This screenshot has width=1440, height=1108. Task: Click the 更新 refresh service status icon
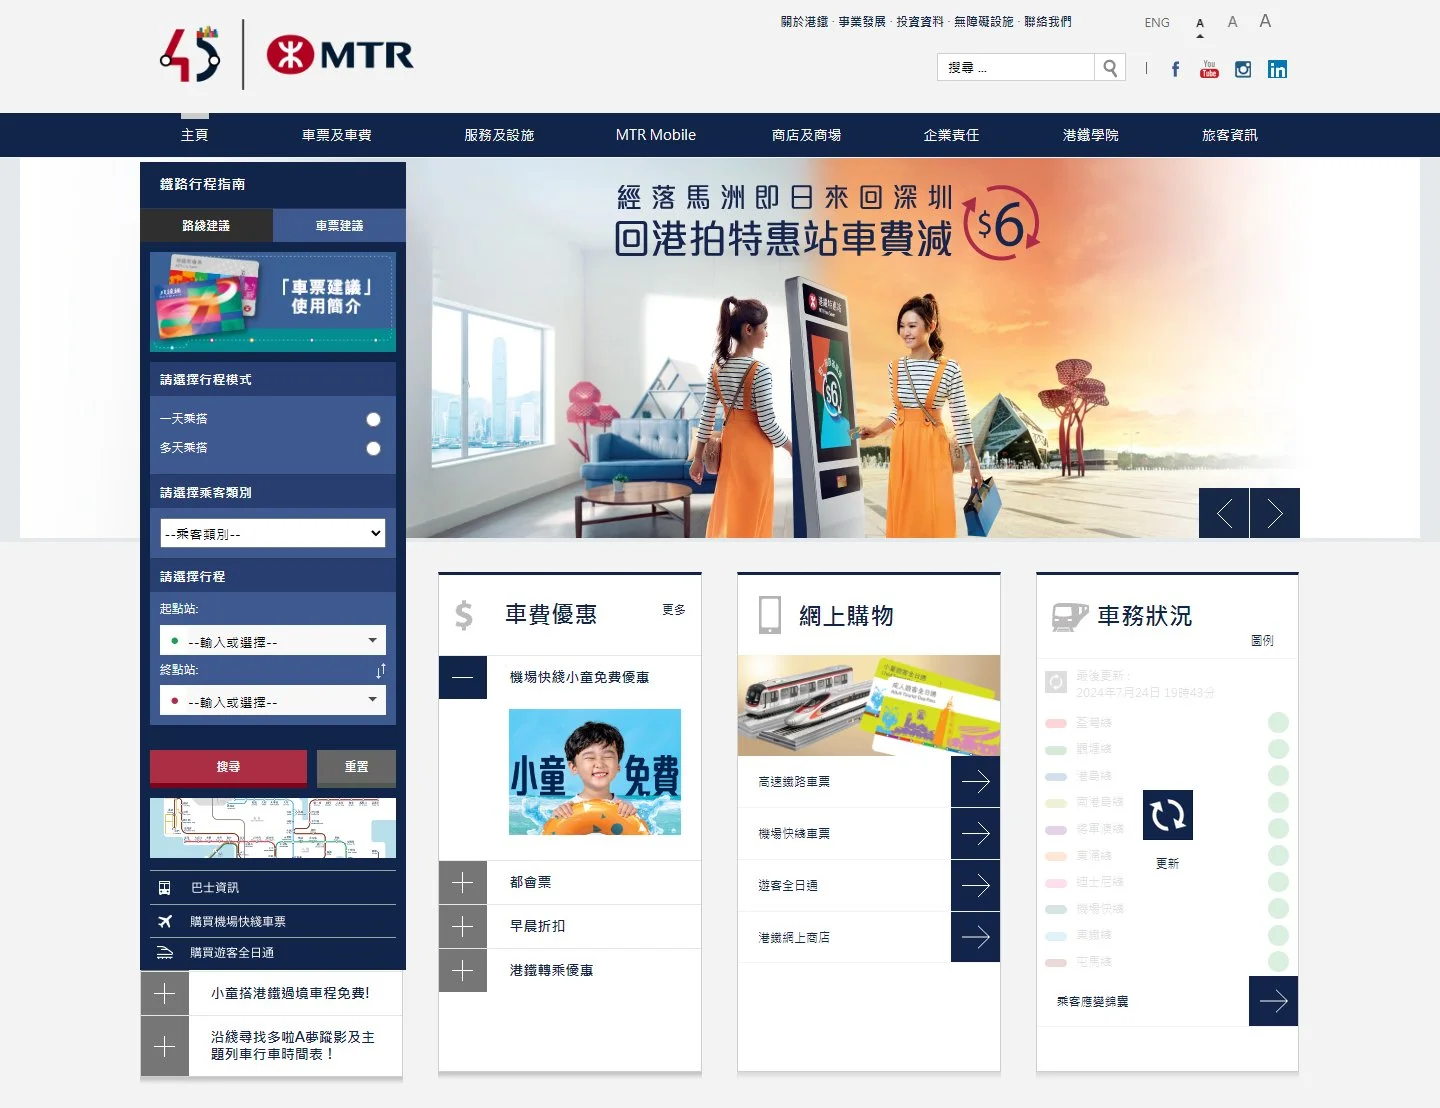click(1167, 815)
